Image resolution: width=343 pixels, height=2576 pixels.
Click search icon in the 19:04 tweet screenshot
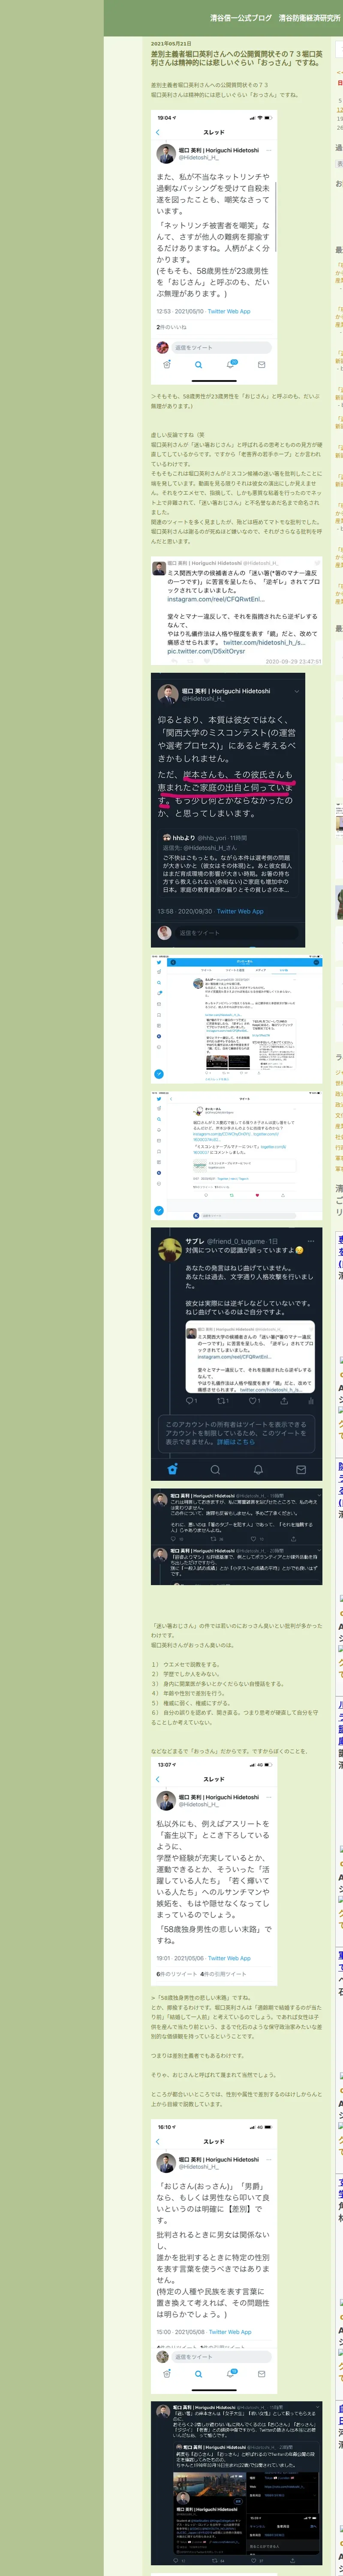click(198, 365)
